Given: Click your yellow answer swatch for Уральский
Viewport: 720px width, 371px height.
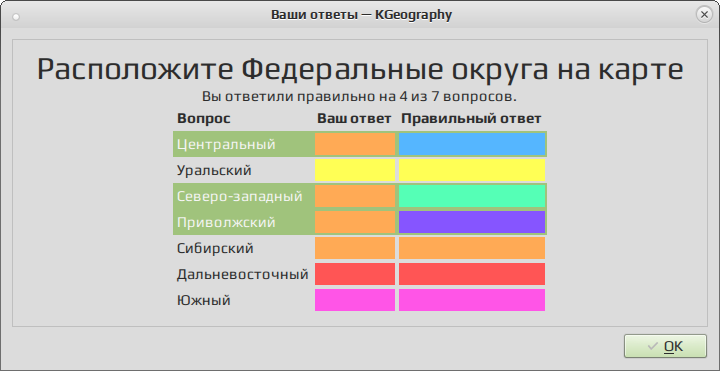Looking at the screenshot, I should click(x=355, y=170).
